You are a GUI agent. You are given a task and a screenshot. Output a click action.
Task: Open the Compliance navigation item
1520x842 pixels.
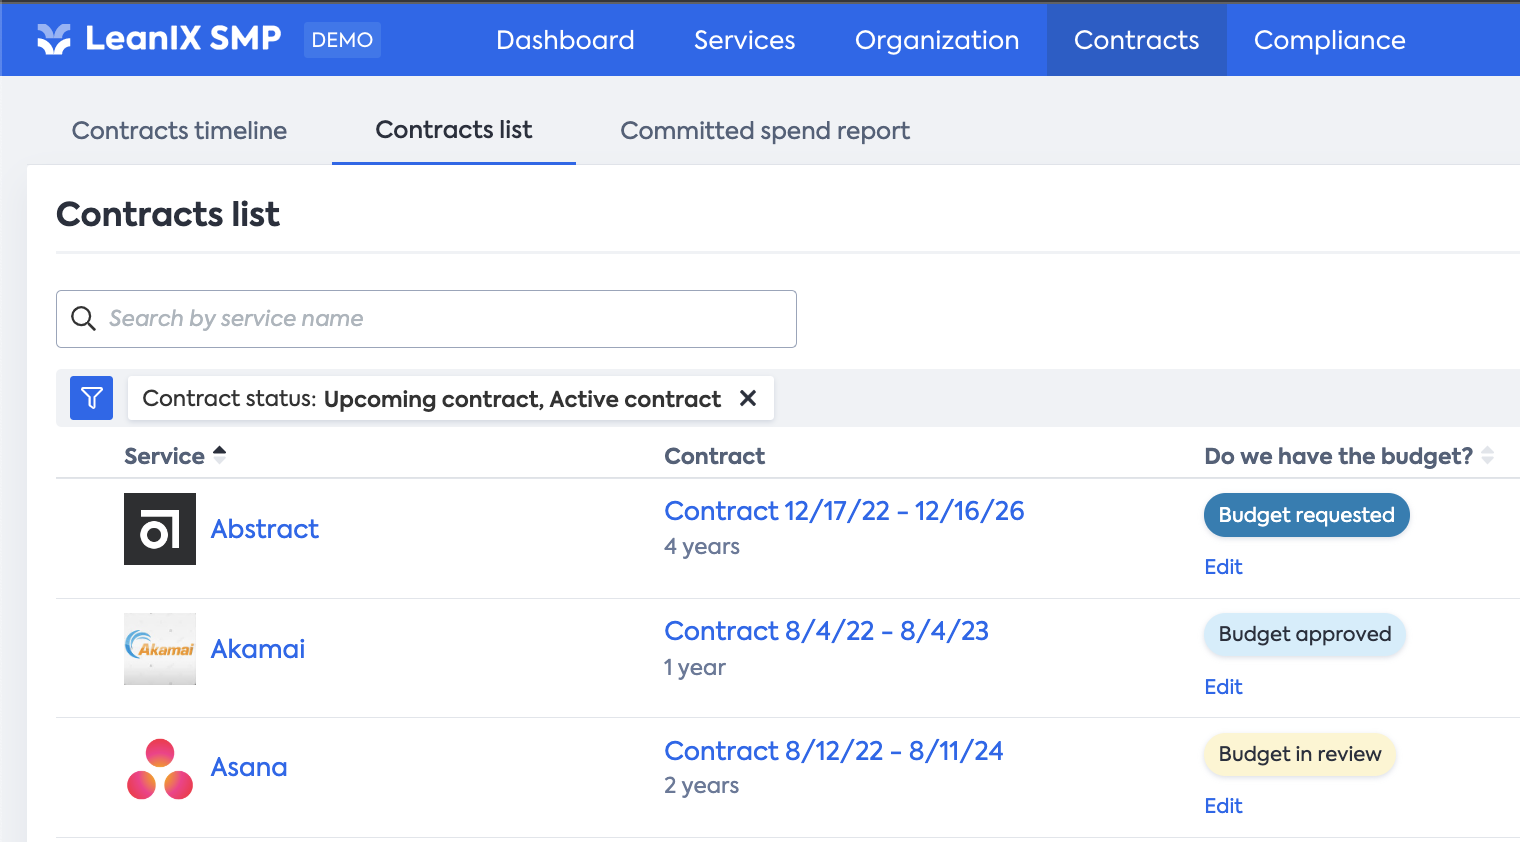(1329, 40)
